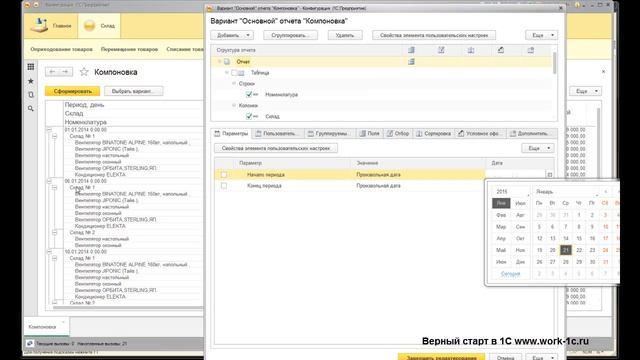The image size is (640, 360).
Task: Click fields icon in the Отчет row
Action: [x=411, y=62]
